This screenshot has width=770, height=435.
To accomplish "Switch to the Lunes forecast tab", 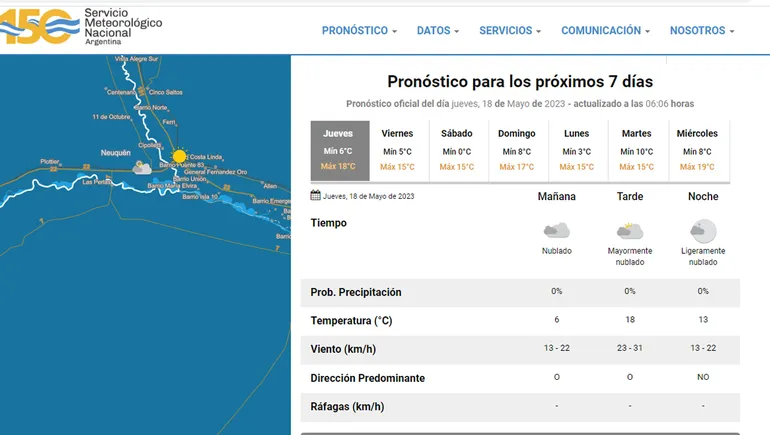I will point(577,151).
